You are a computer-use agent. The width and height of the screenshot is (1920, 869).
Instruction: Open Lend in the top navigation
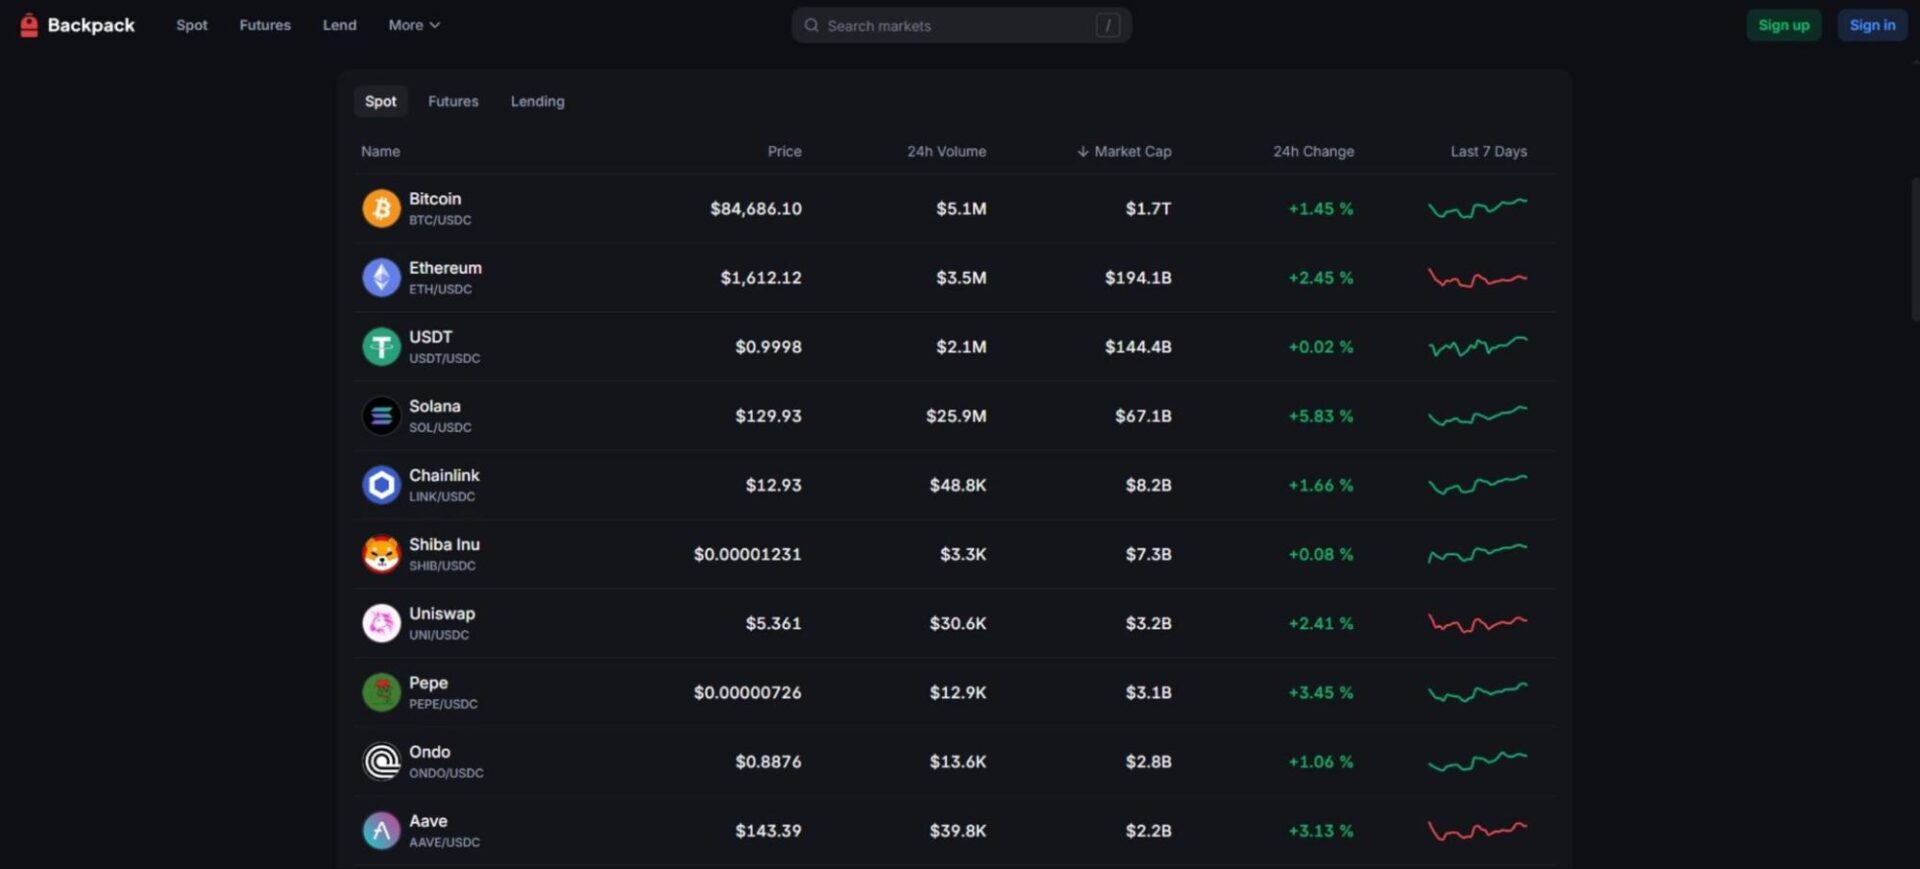(339, 25)
